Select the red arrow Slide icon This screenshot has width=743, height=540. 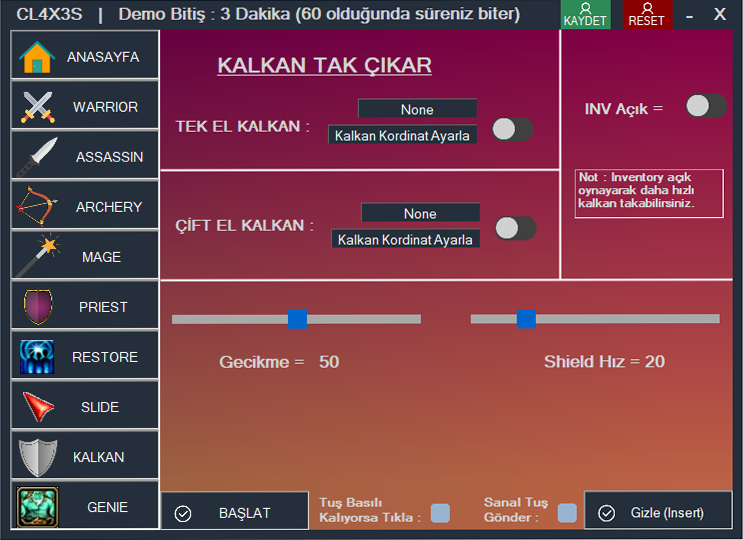pyautogui.click(x=37, y=407)
